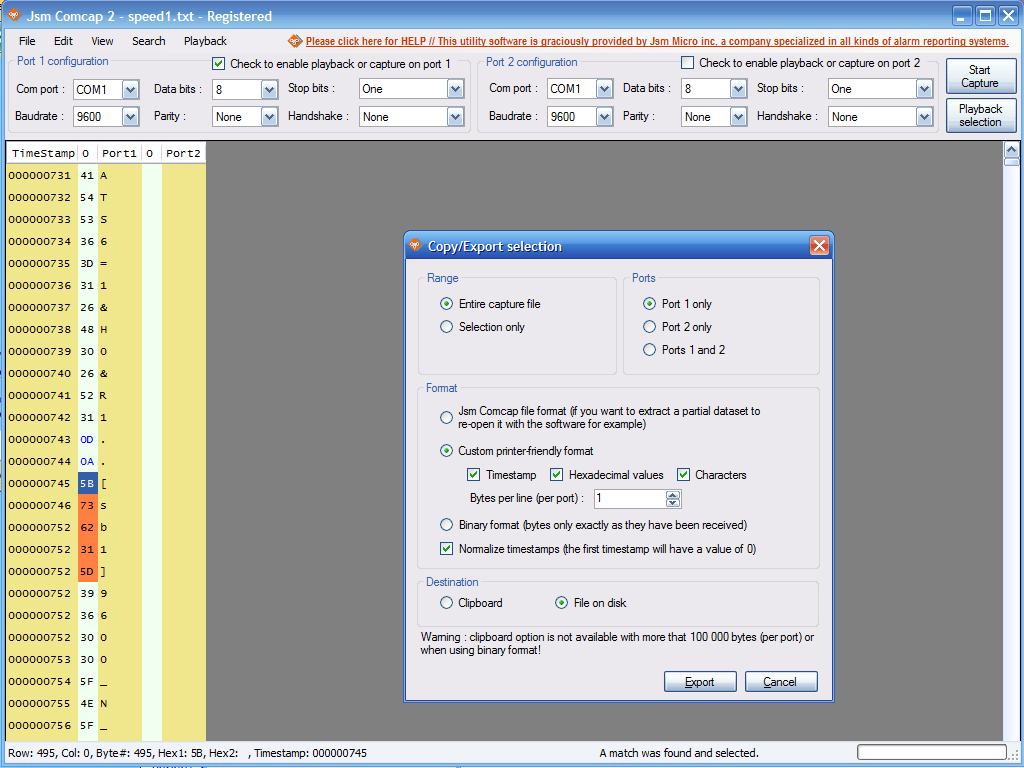Viewport: 1024px width, 768px height.
Task: Select File on disk as destination
Action: 561,603
